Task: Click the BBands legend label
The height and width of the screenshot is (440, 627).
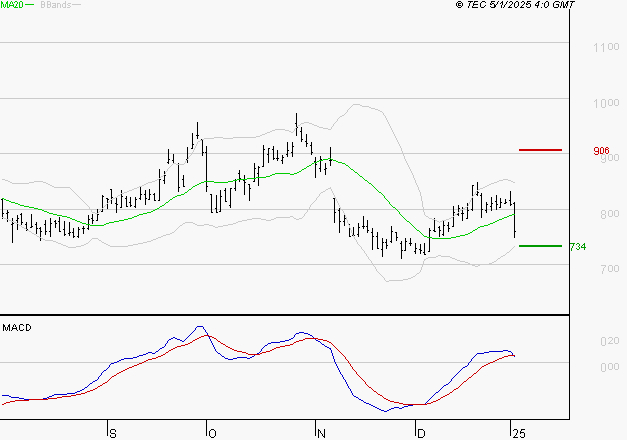Action: tap(56, 5)
